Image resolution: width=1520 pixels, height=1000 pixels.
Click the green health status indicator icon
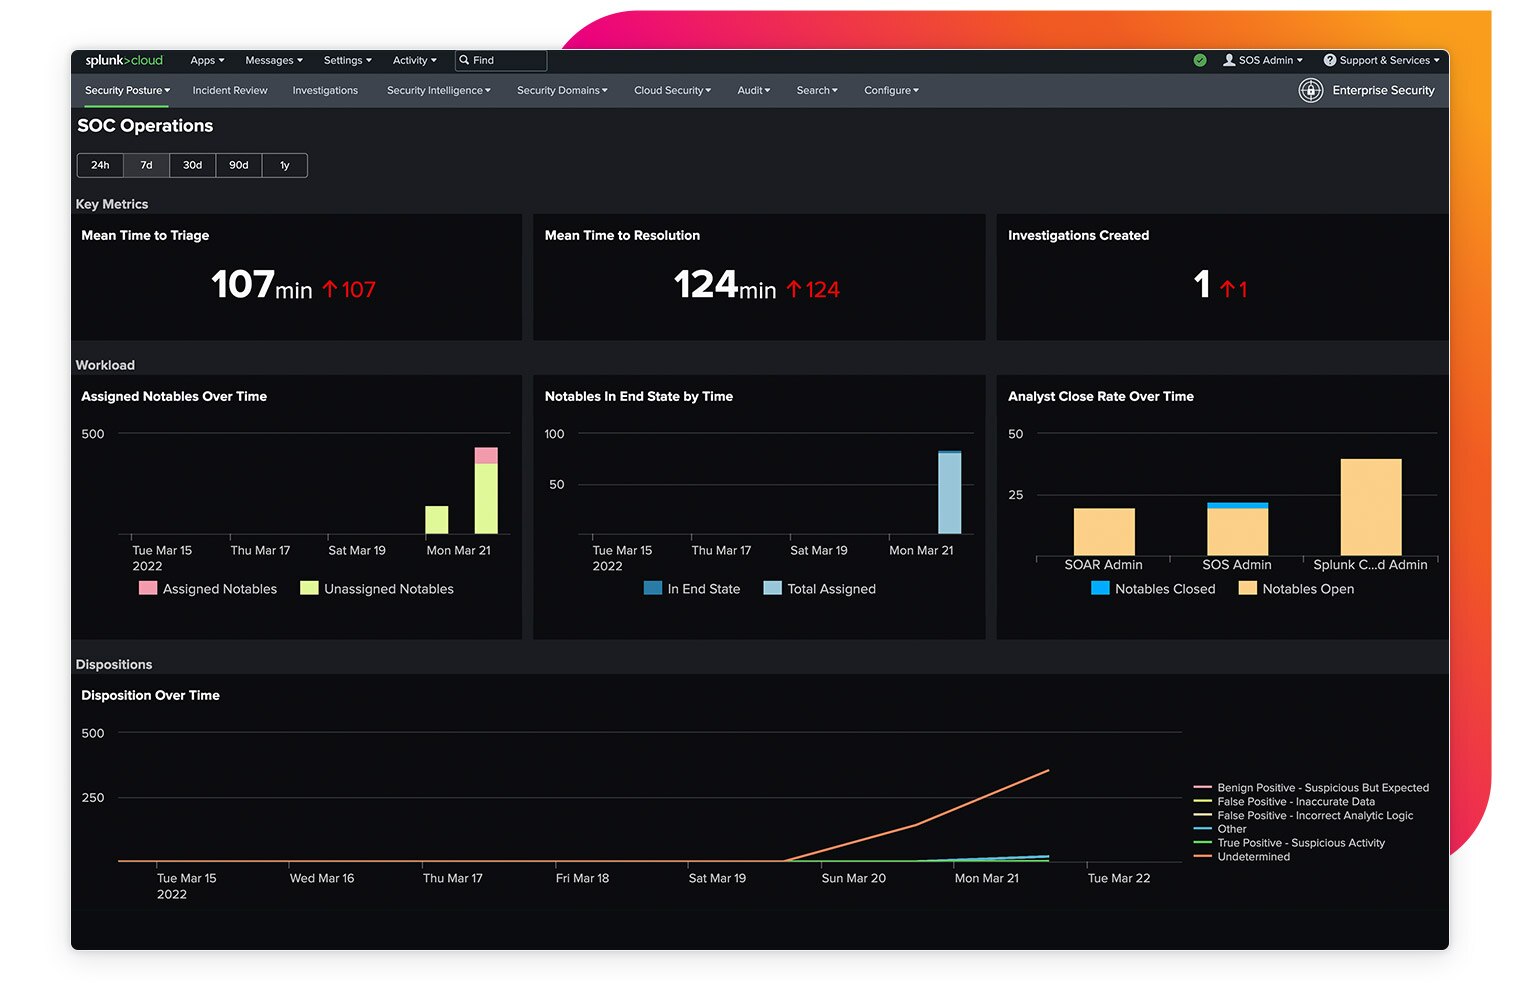tap(1200, 60)
